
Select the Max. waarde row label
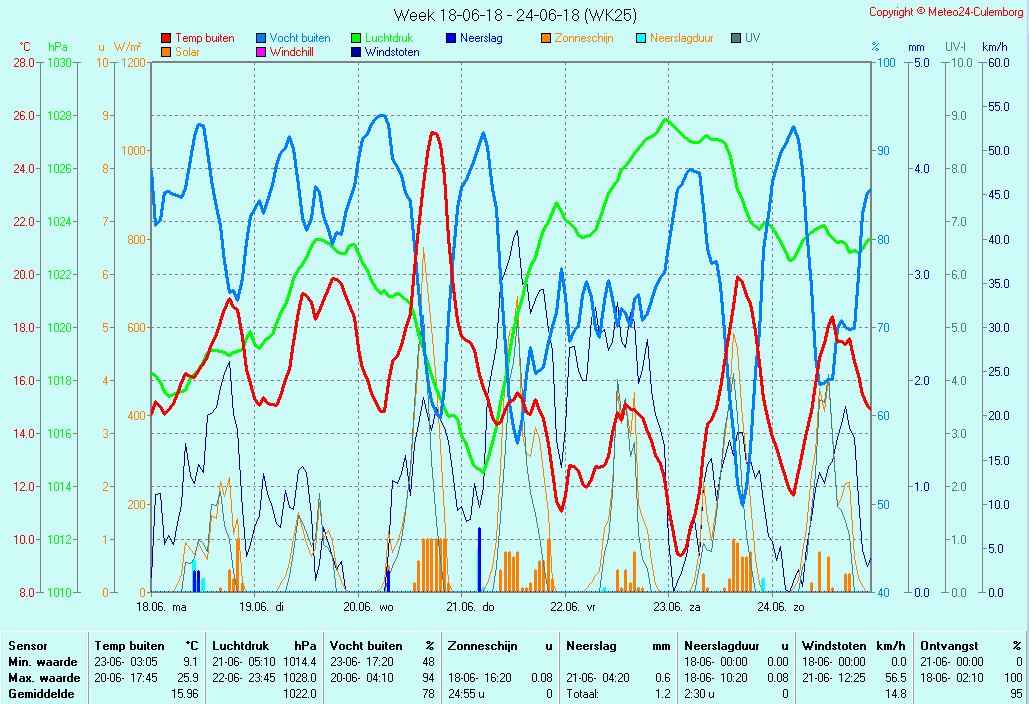click(x=42, y=678)
